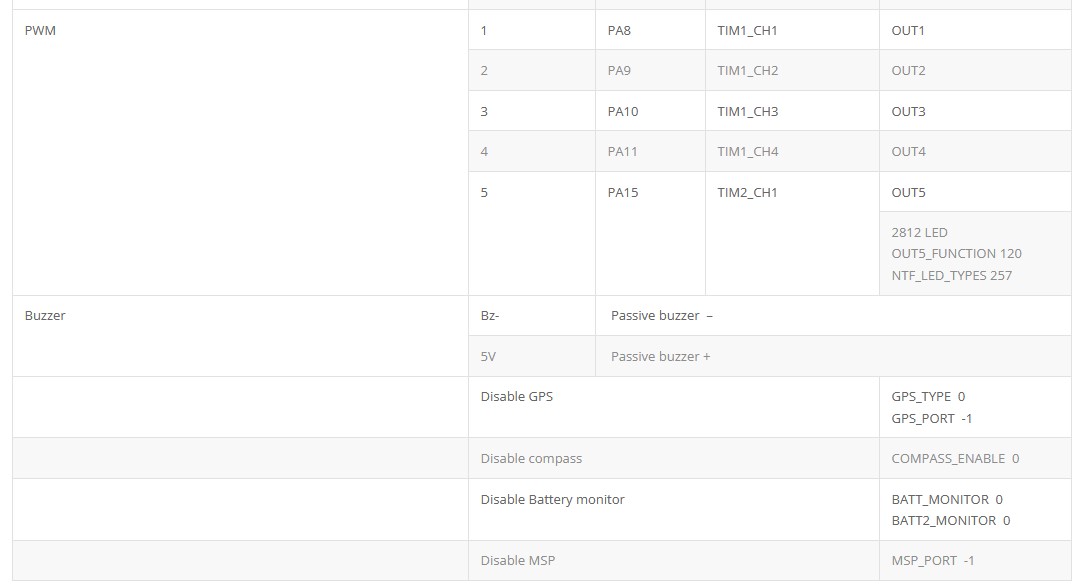Click the OUT3 output cell
Image resolution: width=1087 pixels, height=588 pixels.
975,111
